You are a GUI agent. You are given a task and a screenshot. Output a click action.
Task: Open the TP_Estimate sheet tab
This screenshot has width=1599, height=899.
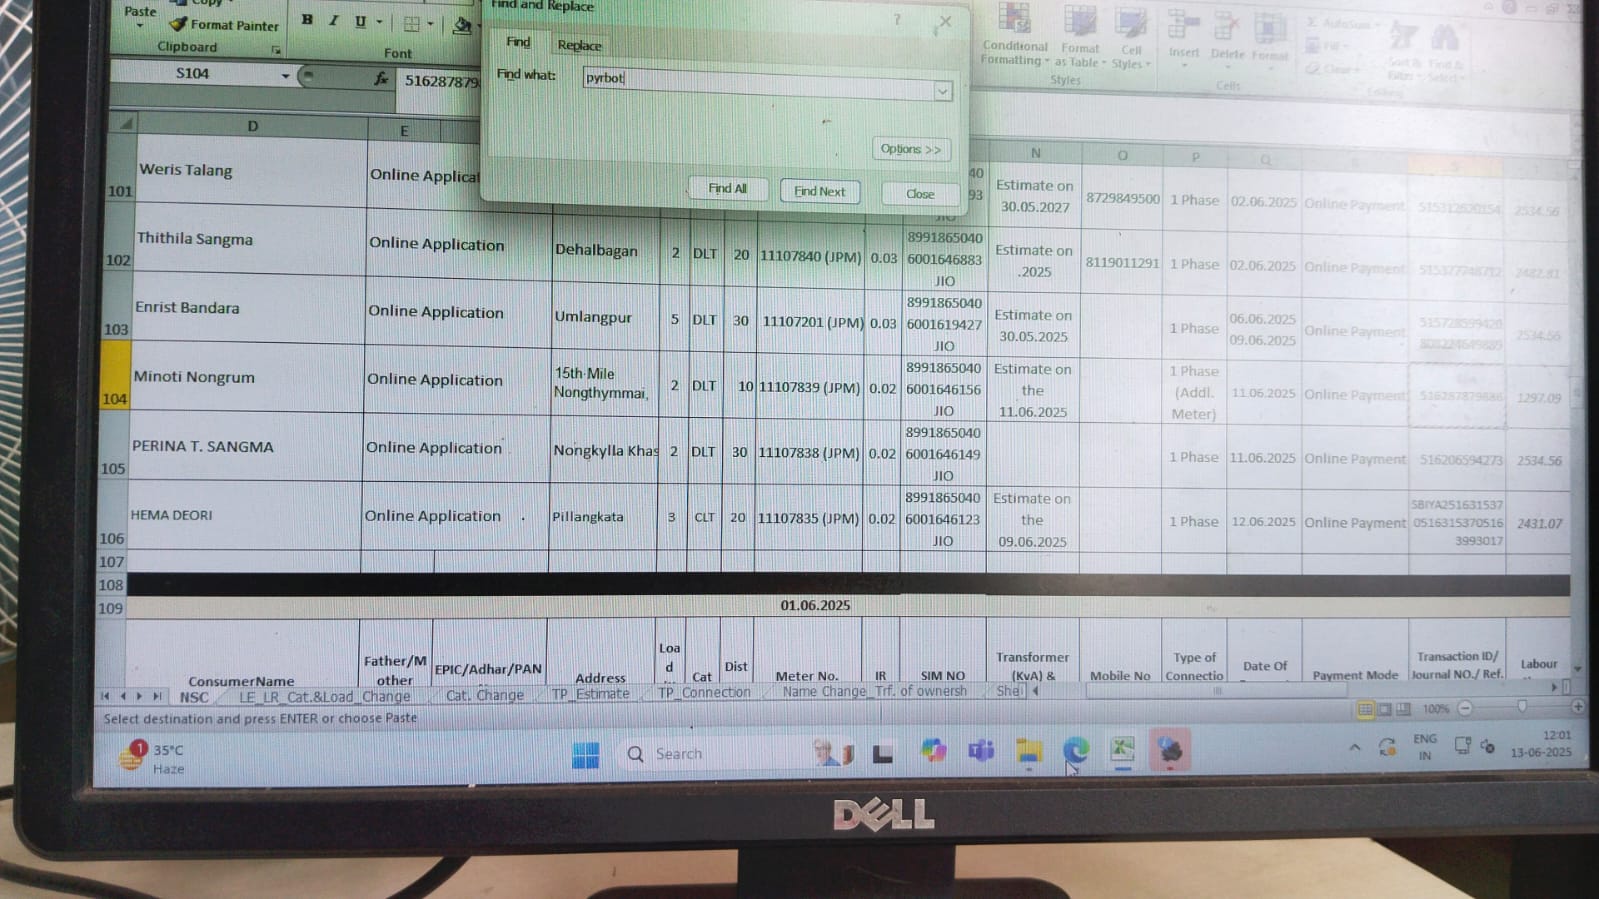click(590, 694)
